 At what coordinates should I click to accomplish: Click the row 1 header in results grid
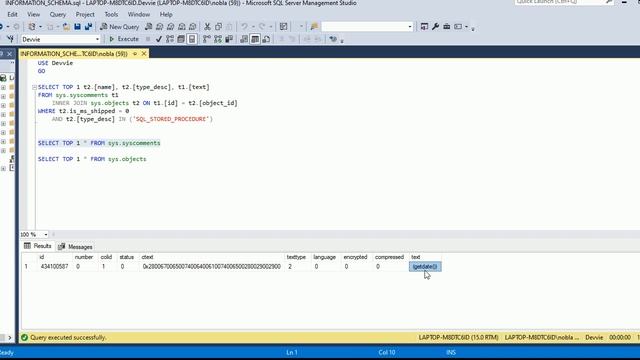pyautogui.click(x=29, y=267)
